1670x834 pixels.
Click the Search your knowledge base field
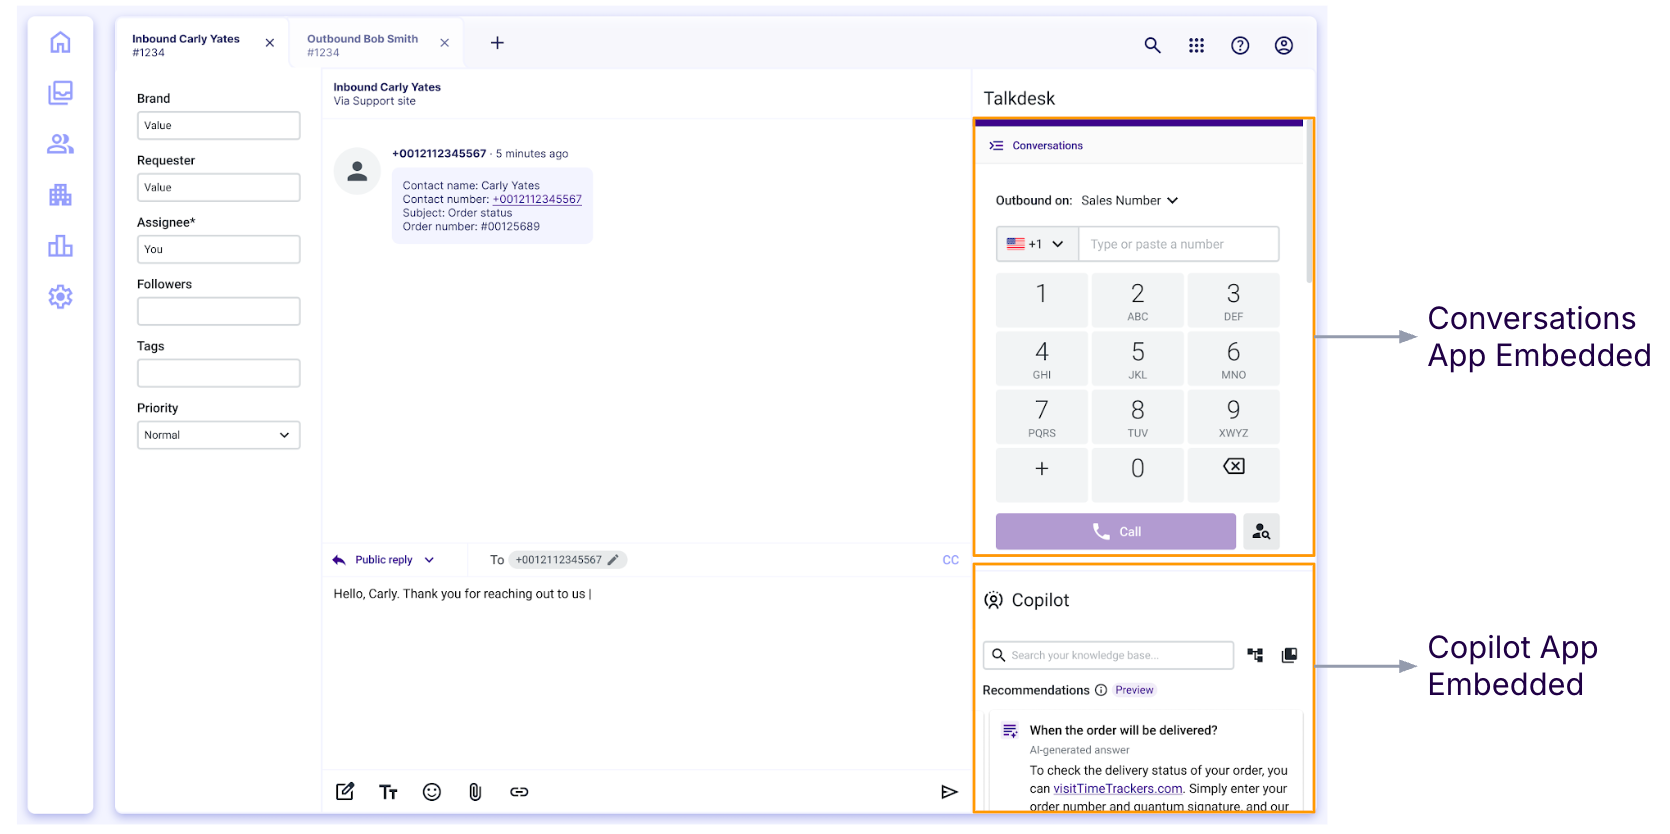tap(1108, 655)
